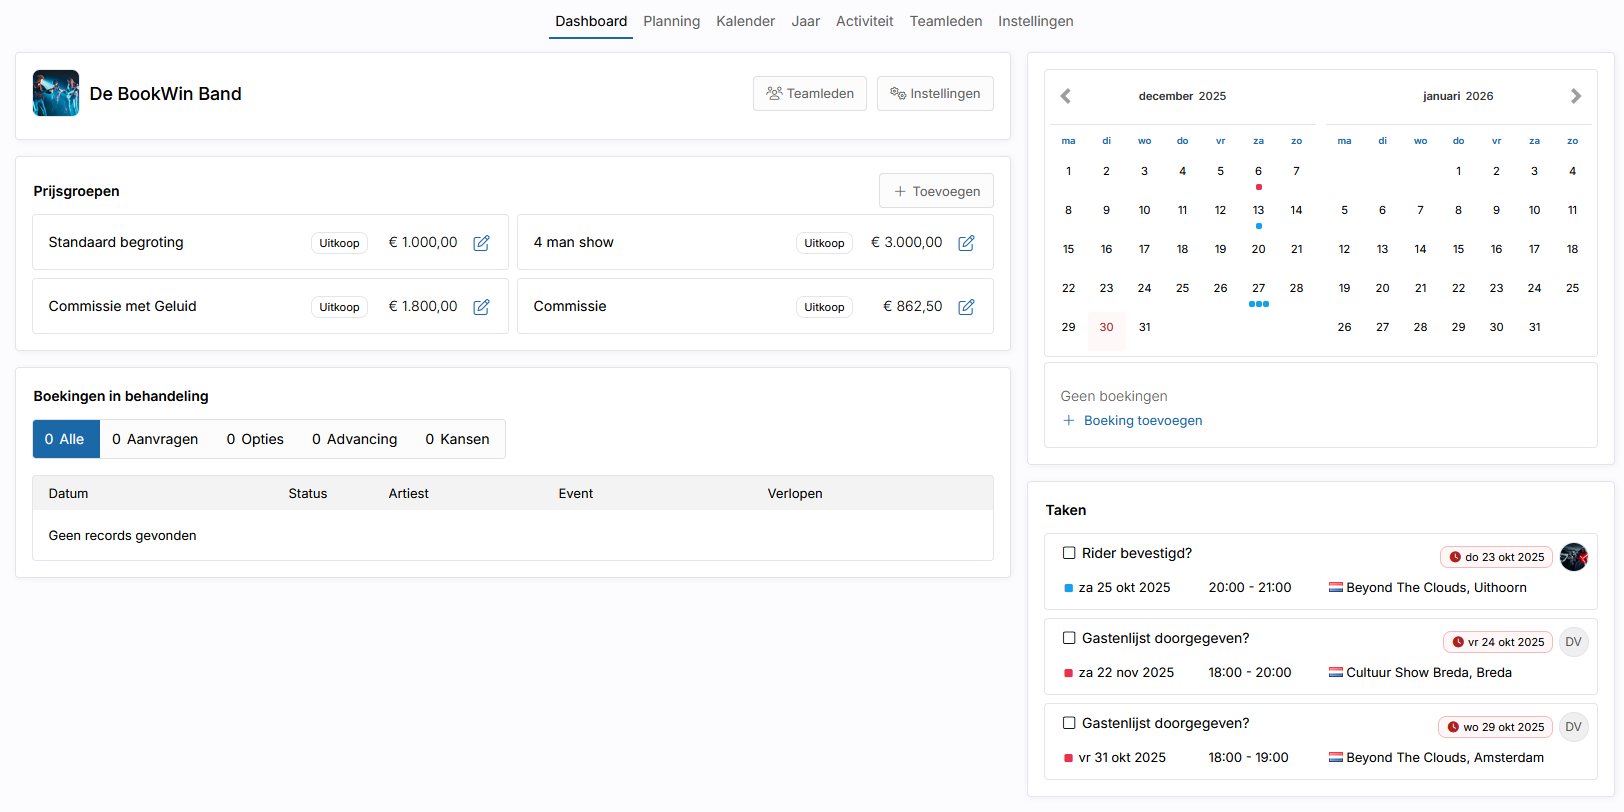
Task: Open edit icon for Commissie € 862,50
Action: (966, 307)
